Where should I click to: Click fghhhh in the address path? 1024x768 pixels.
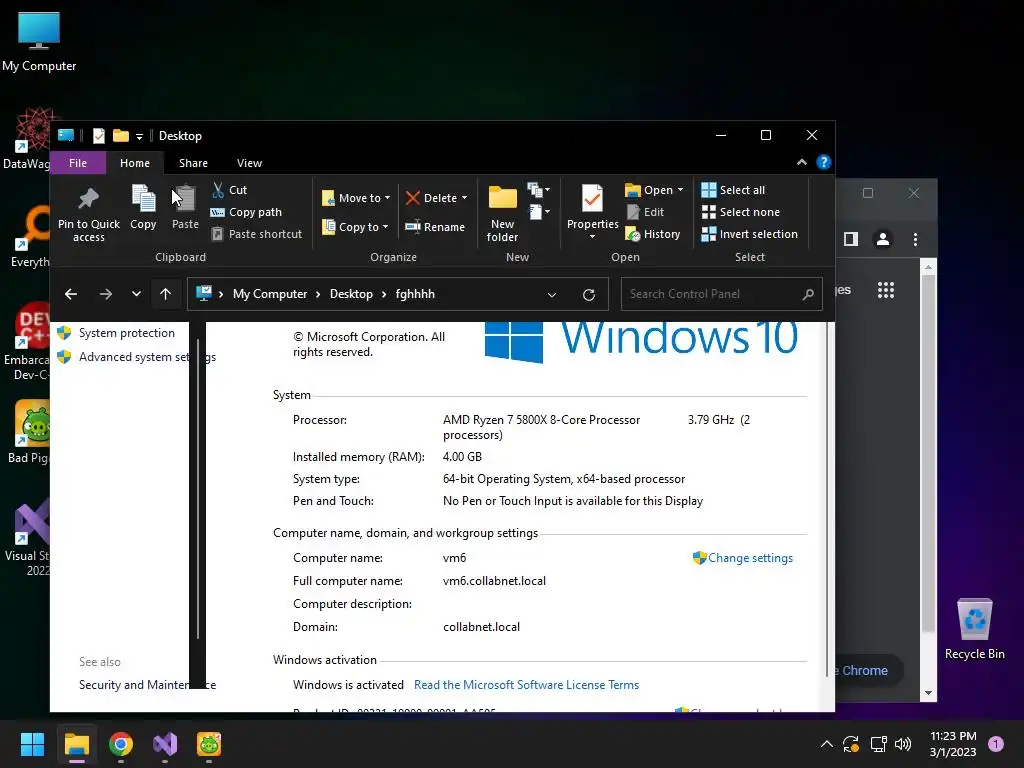click(x=415, y=294)
